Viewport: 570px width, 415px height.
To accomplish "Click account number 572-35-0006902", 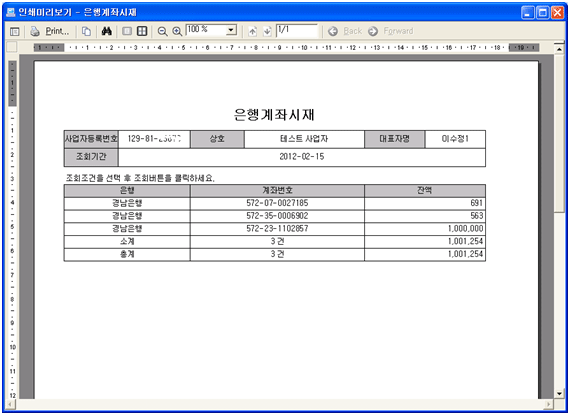I will click(x=277, y=216).
